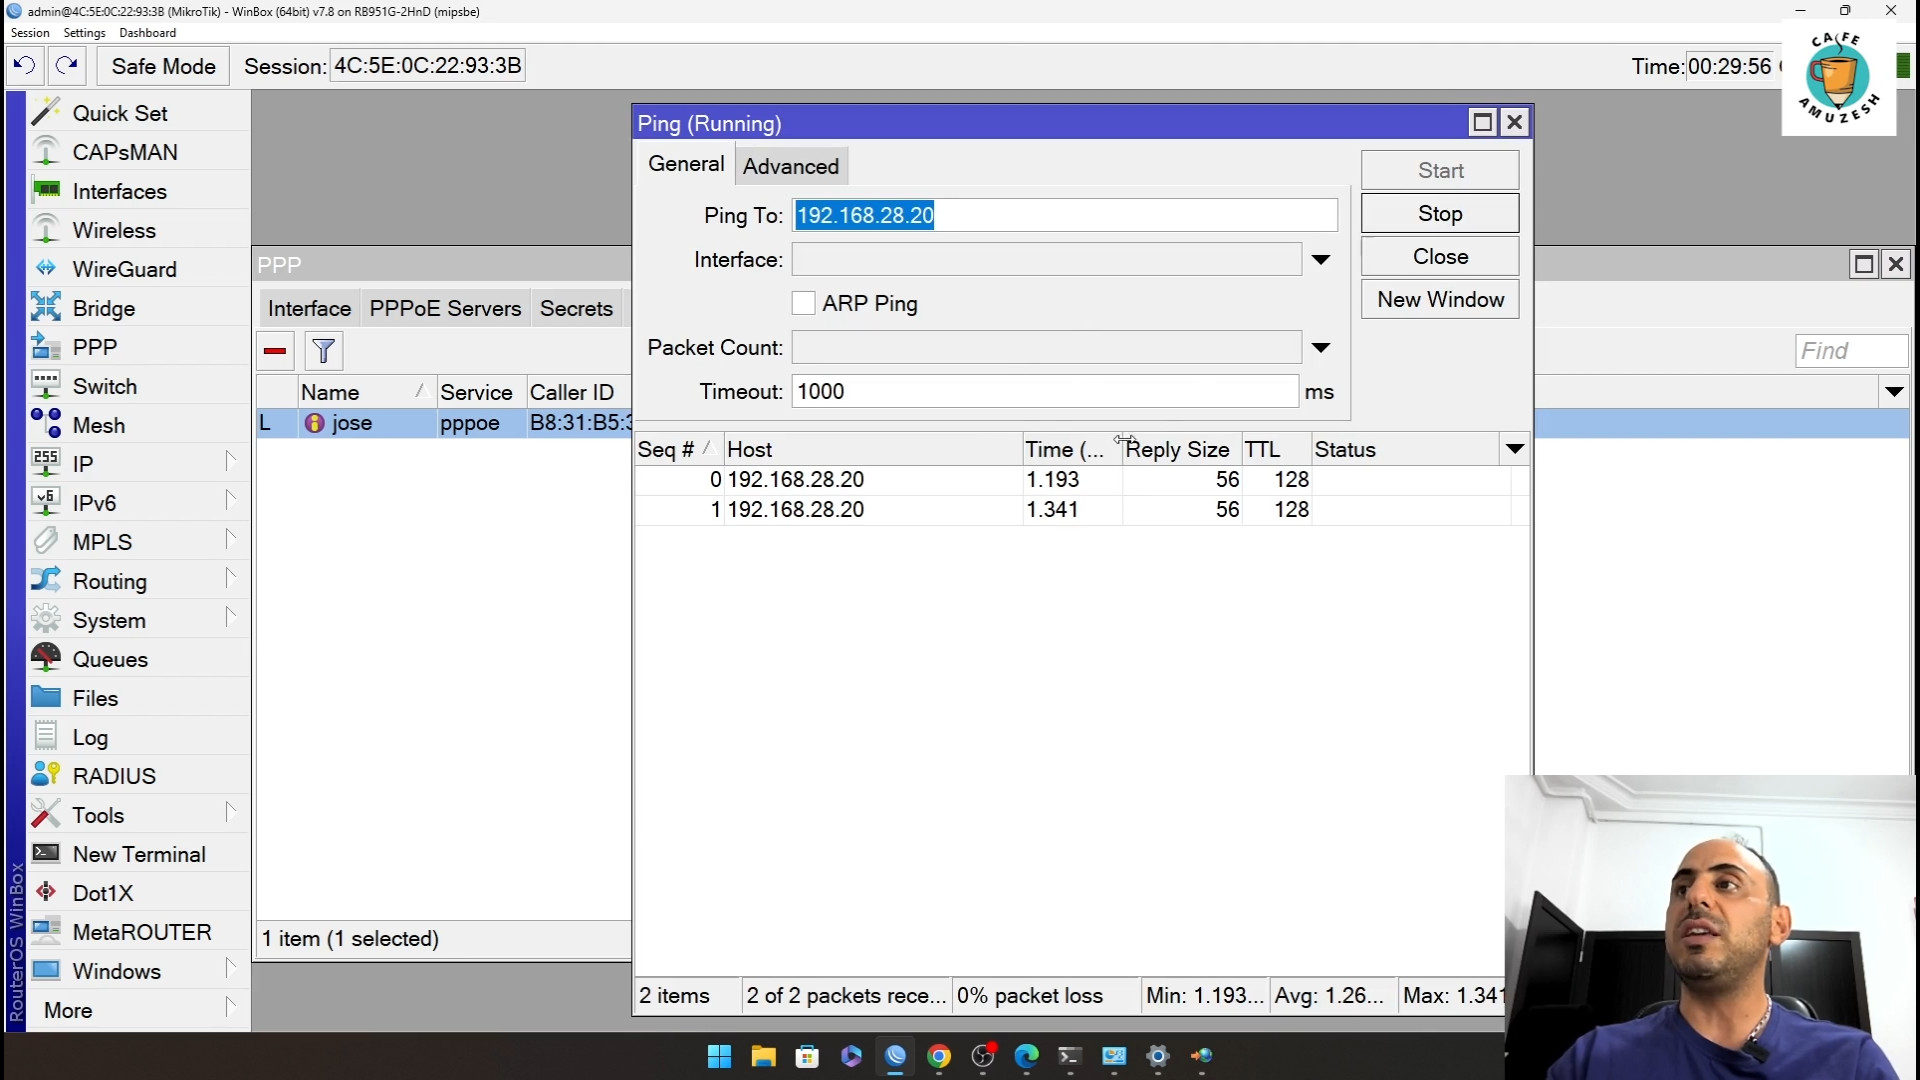Open Log in the sidebar
The height and width of the screenshot is (1080, 1920).
tap(139, 737)
